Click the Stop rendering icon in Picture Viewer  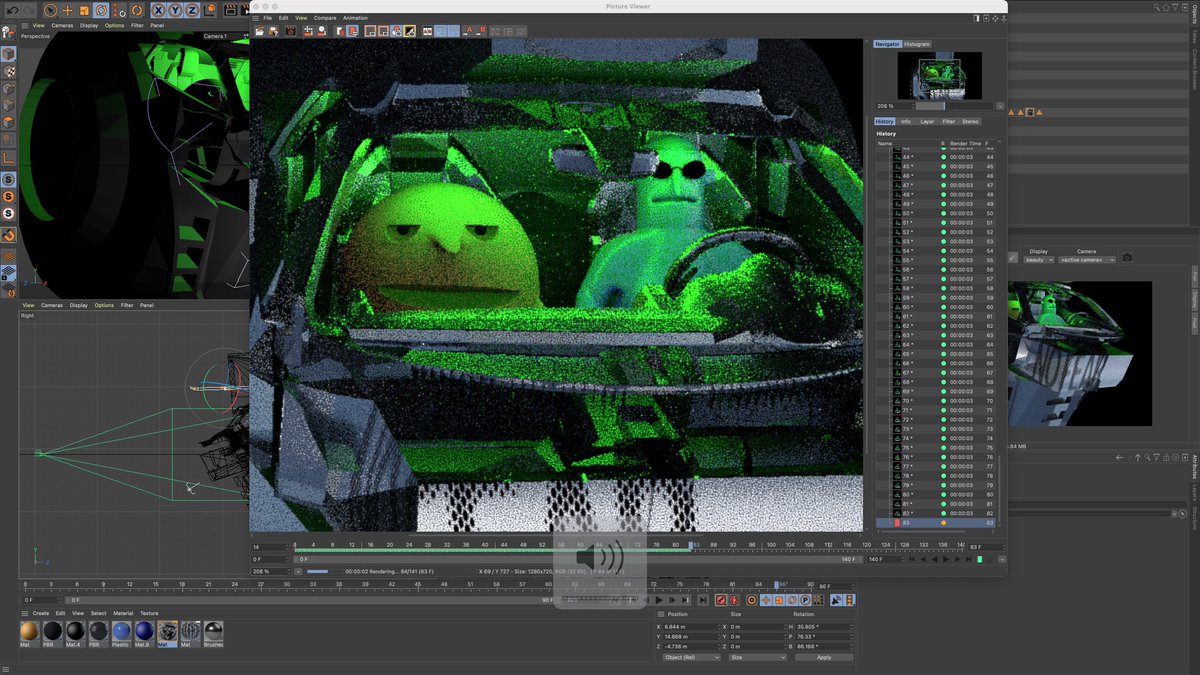pos(291,31)
